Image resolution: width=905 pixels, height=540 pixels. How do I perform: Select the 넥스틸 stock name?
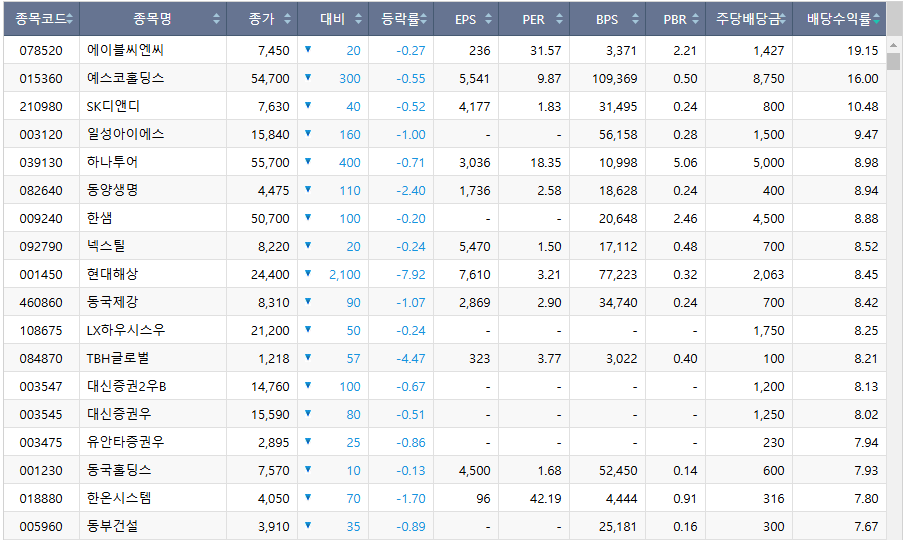(106, 246)
